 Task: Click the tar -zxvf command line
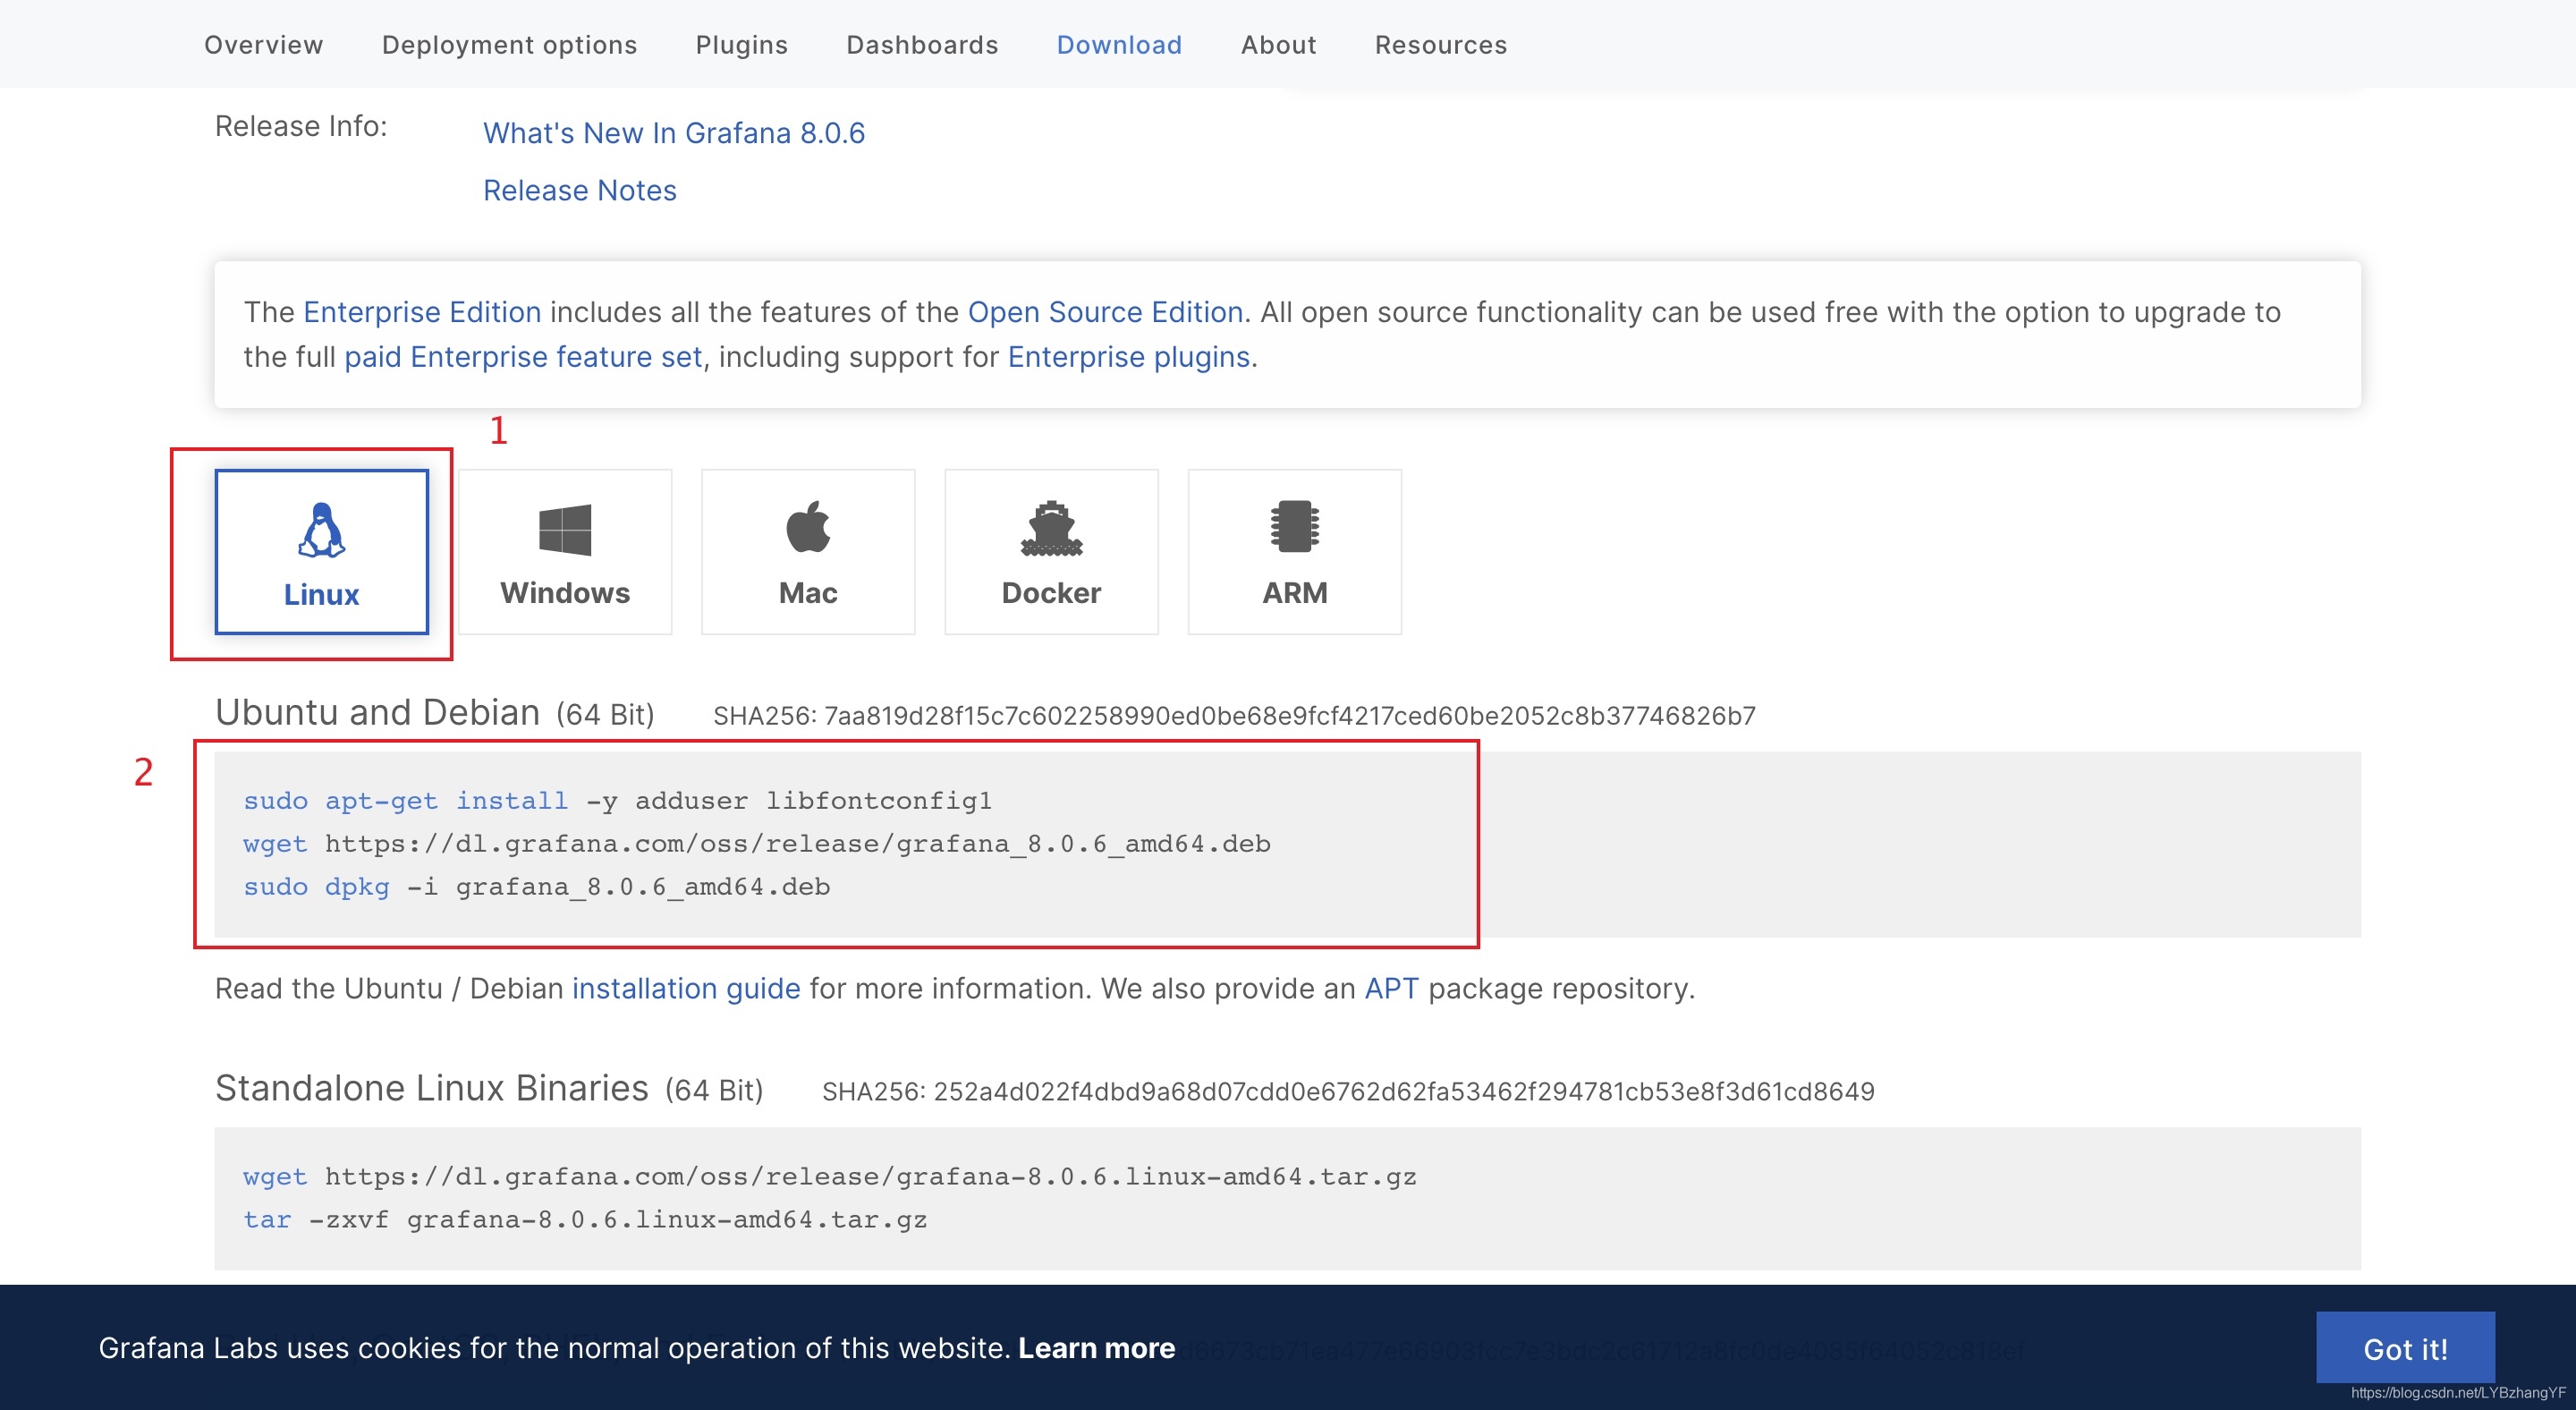tap(585, 1220)
